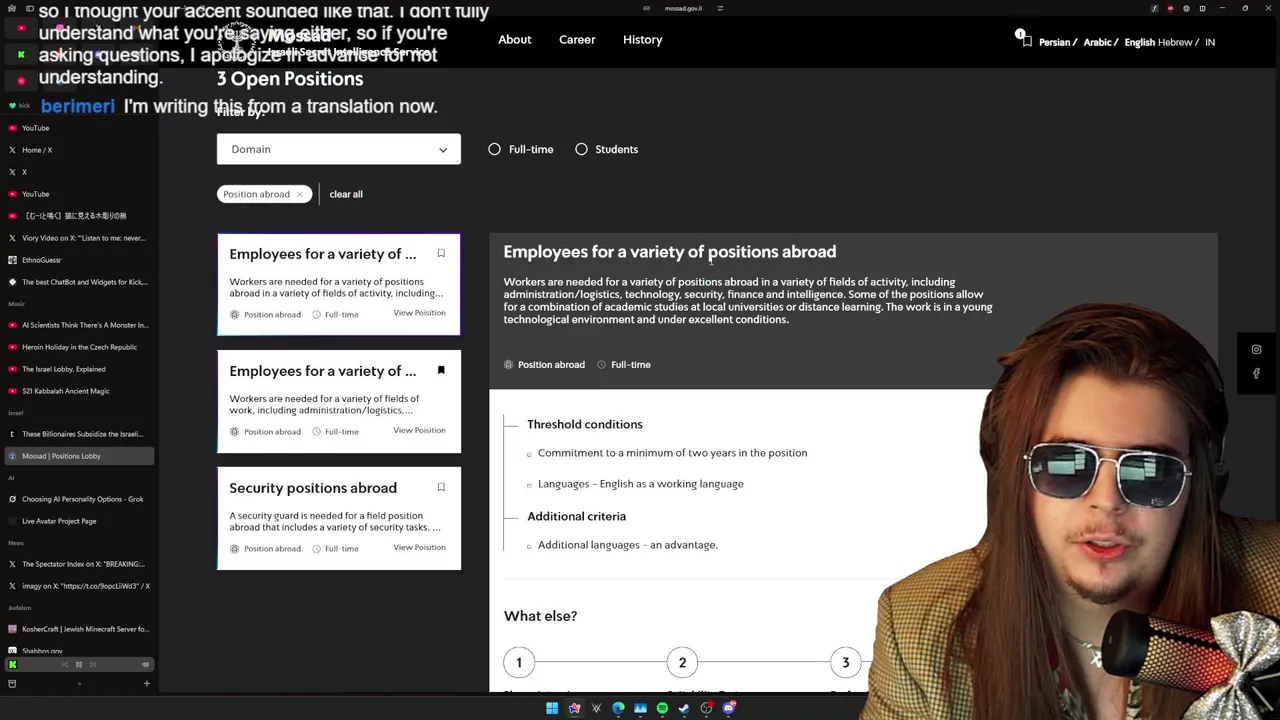Open the Security positions abroad card title
1280x720 pixels.
coord(313,488)
